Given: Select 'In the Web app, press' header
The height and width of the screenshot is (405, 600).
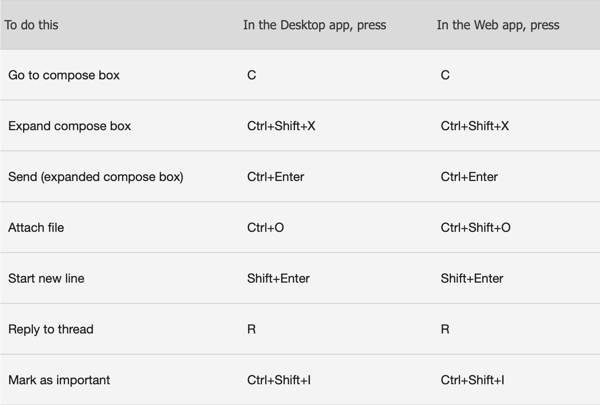Looking at the screenshot, I should pos(498,25).
